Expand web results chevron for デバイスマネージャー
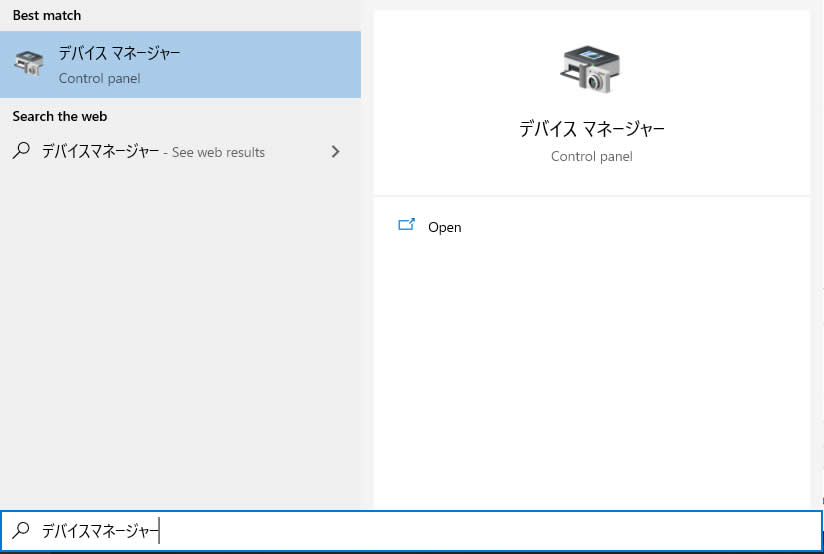Screen dimensions: 824x554 point(335,152)
